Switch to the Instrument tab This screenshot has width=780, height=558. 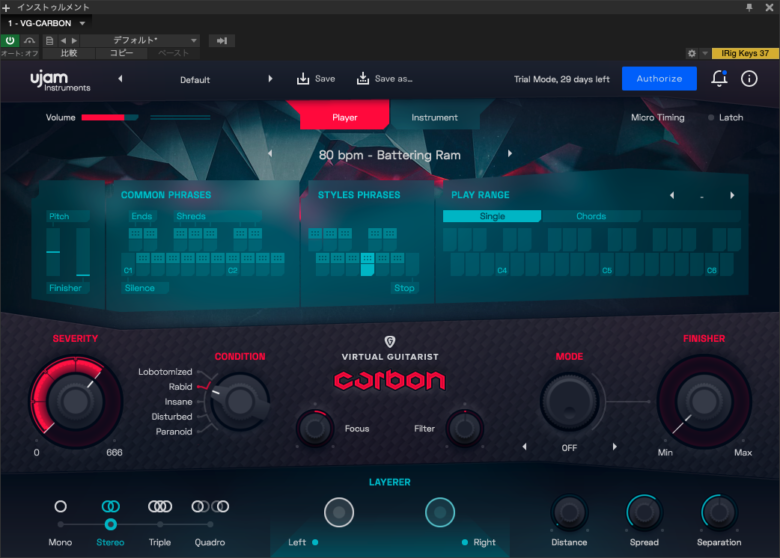(x=434, y=117)
